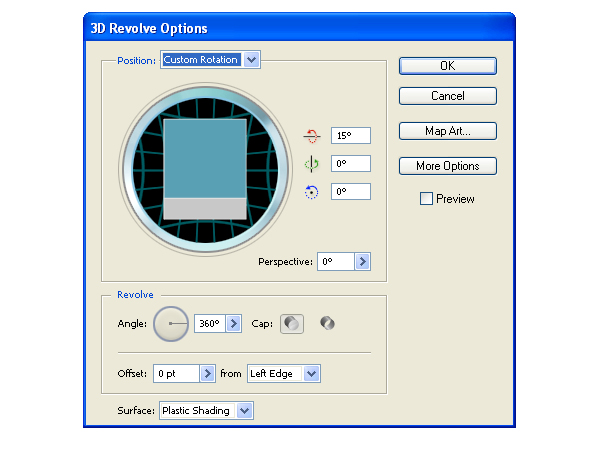Click the X-axis rotation icon
The height and width of the screenshot is (450, 600).
click(312, 136)
